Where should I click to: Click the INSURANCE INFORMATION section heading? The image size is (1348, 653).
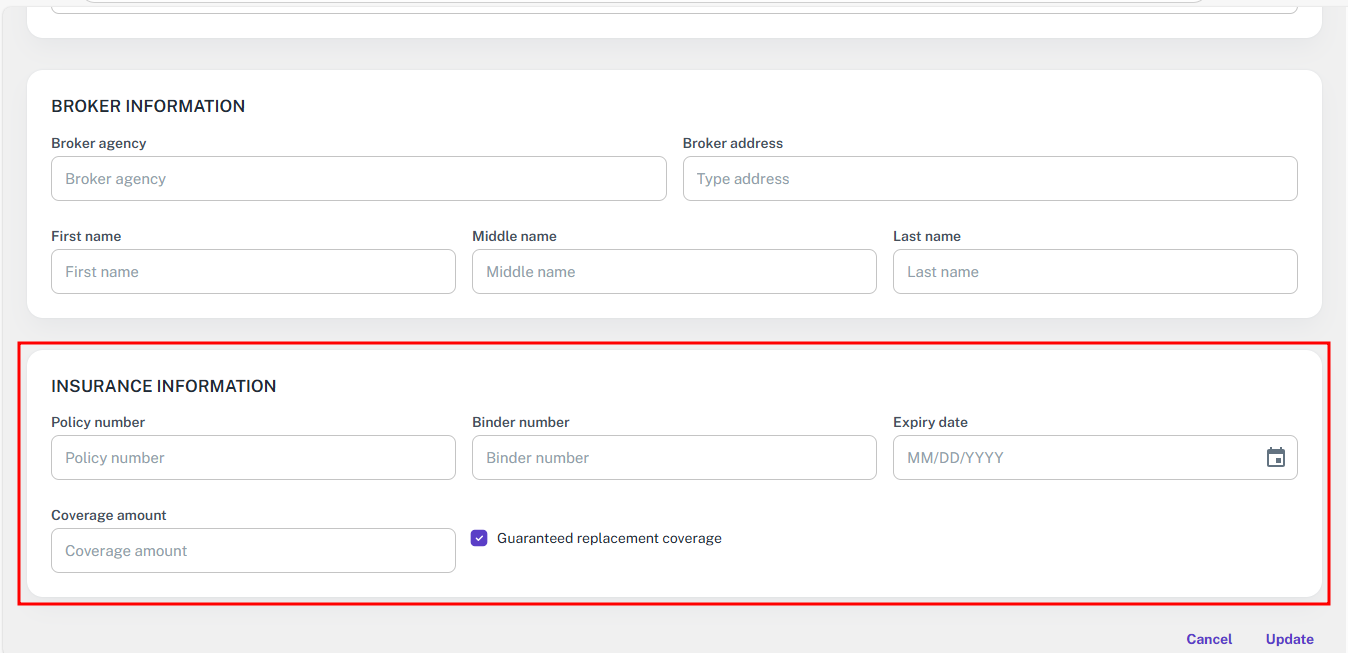tap(164, 386)
